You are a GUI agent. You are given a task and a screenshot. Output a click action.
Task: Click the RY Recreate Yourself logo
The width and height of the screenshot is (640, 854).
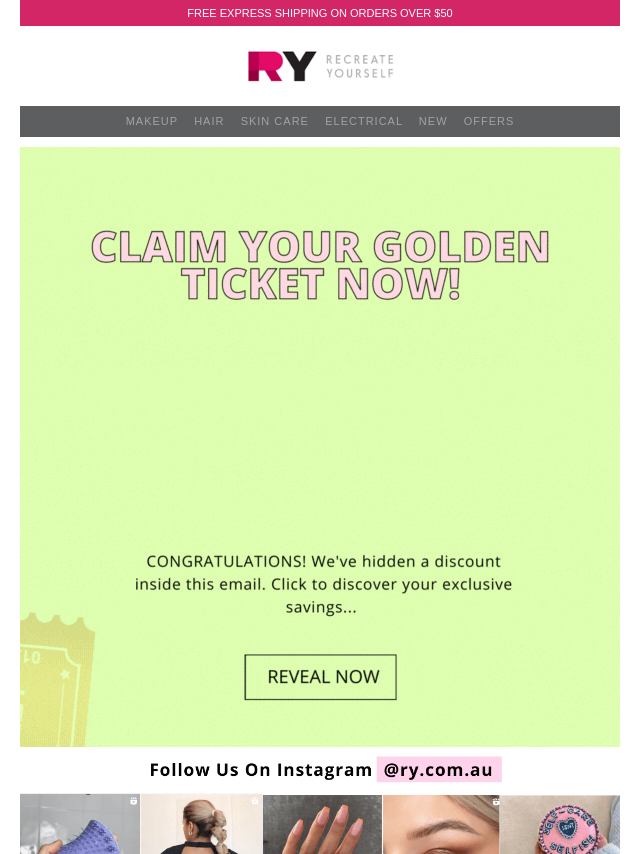pos(320,66)
